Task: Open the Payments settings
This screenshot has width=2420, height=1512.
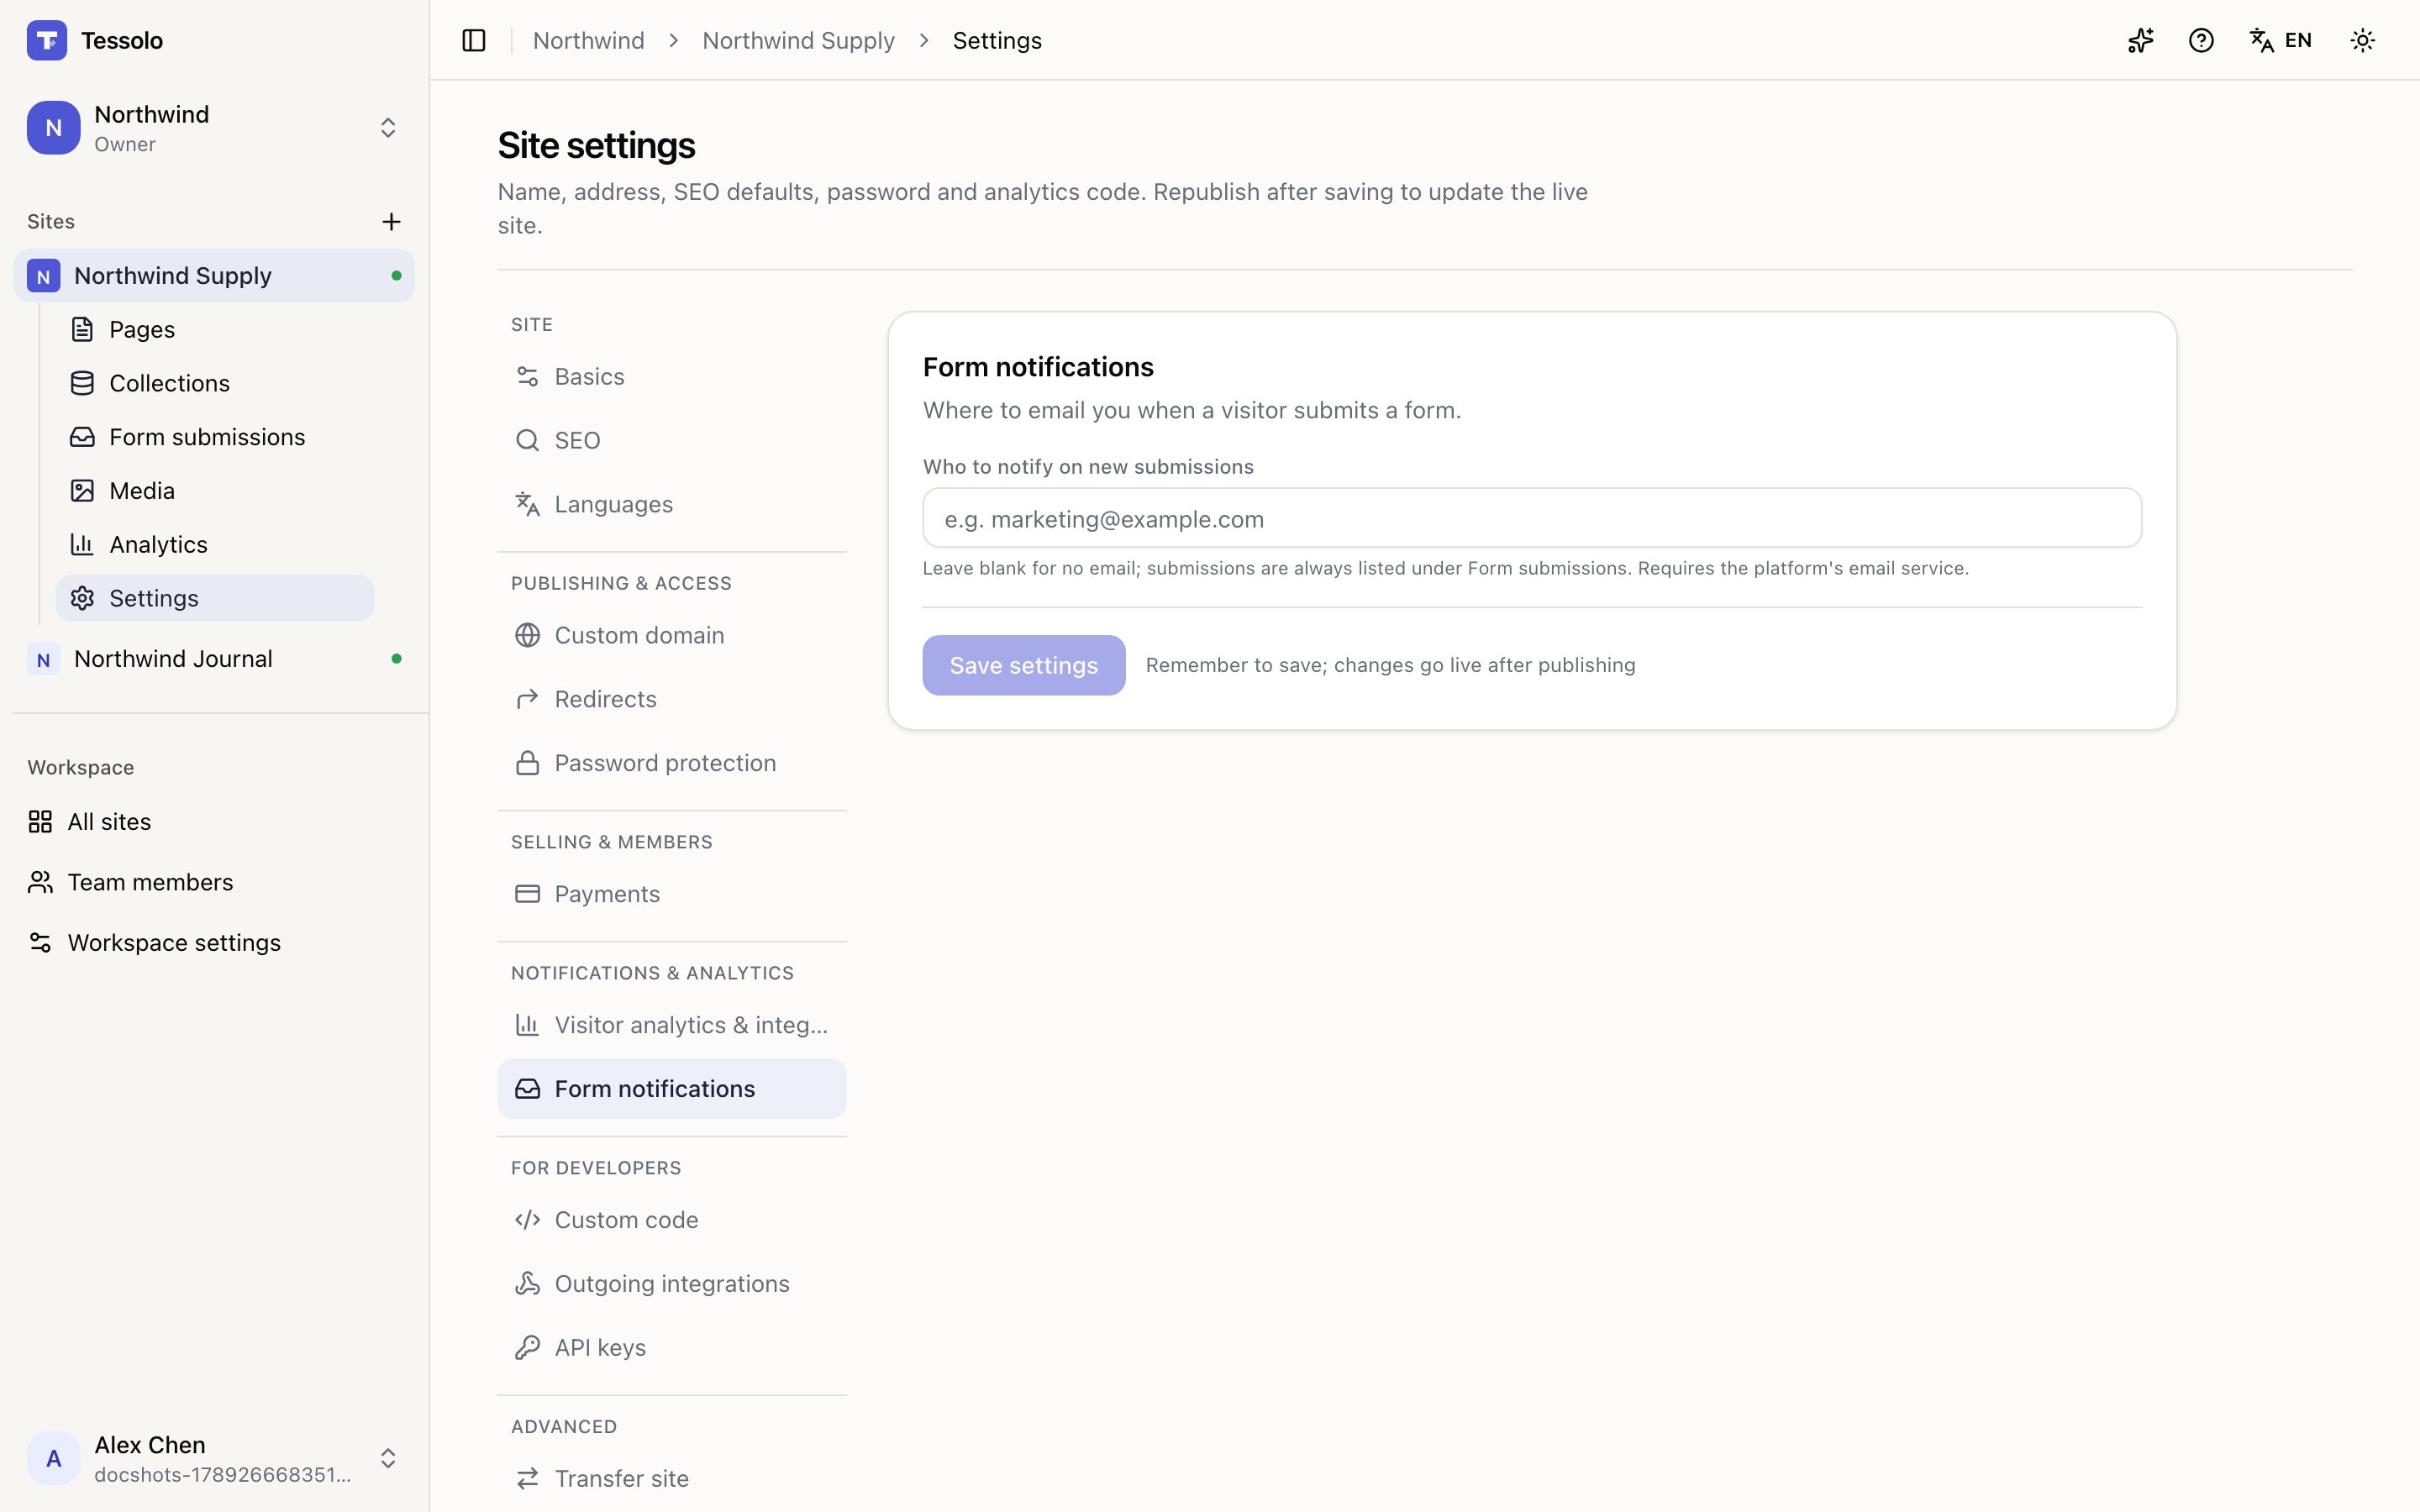Action: pos(672,895)
